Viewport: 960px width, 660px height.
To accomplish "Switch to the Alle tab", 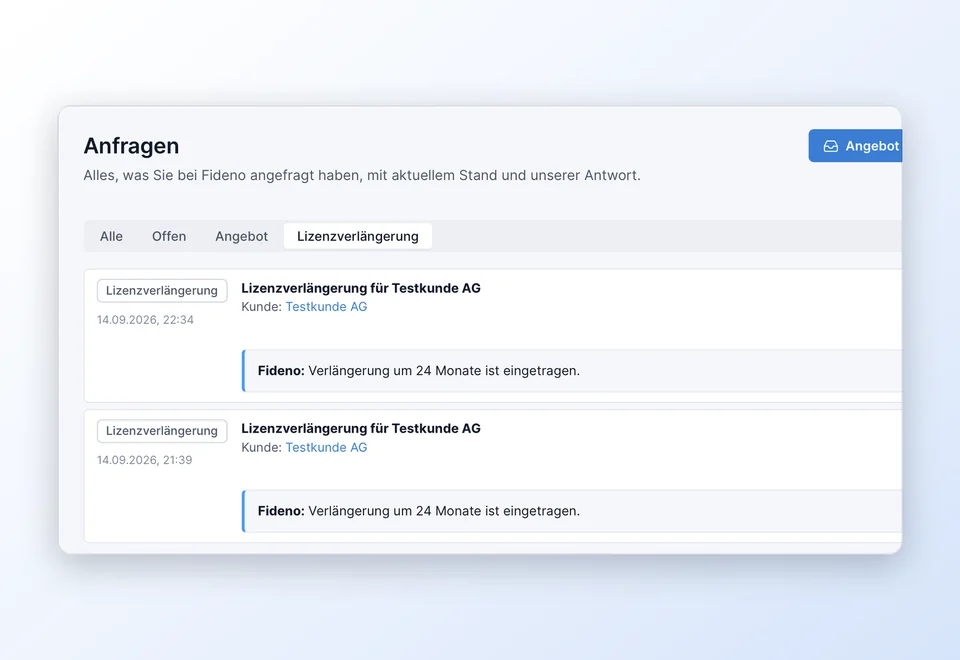I will point(111,236).
